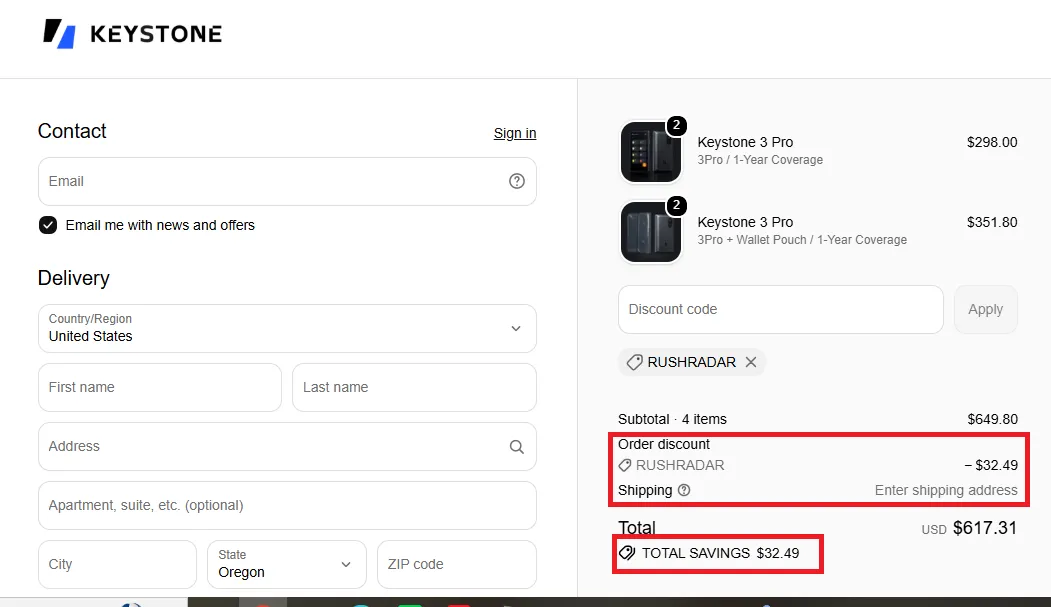The width and height of the screenshot is (1051, 607).
Task: Click the Keystone logo
Action: tap(133, 33)
